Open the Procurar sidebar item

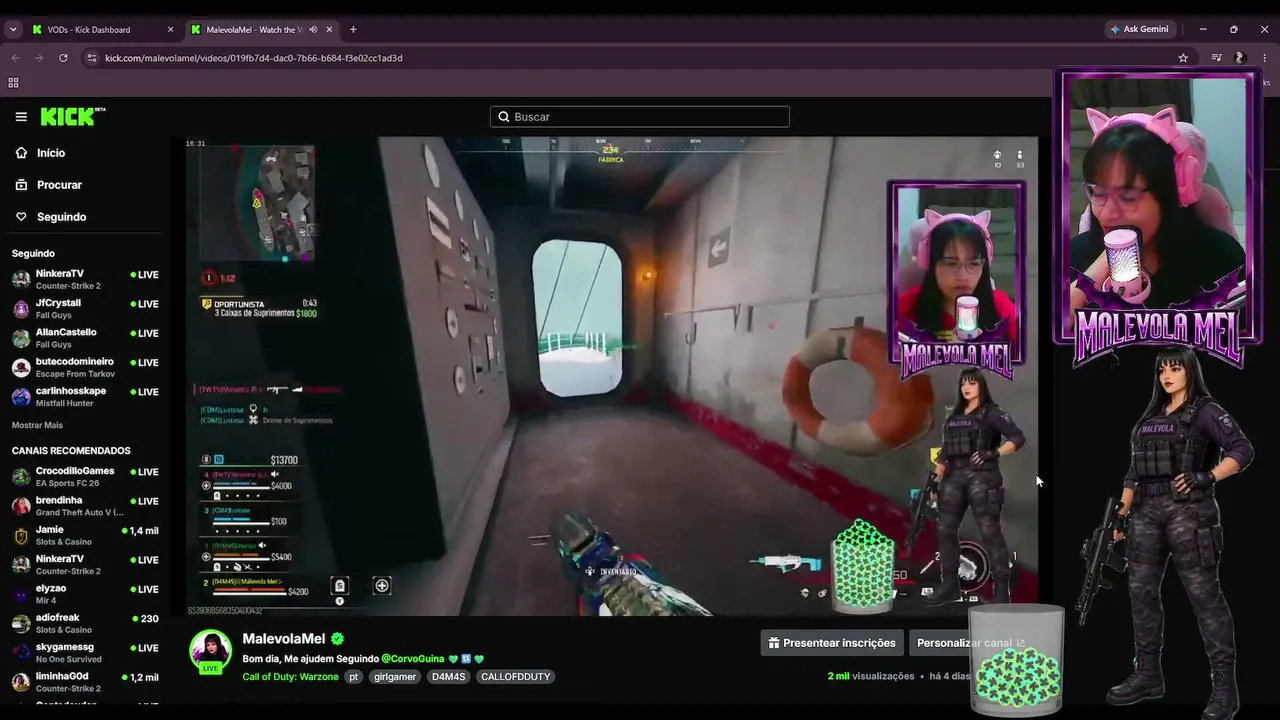(x=59, y=185)
